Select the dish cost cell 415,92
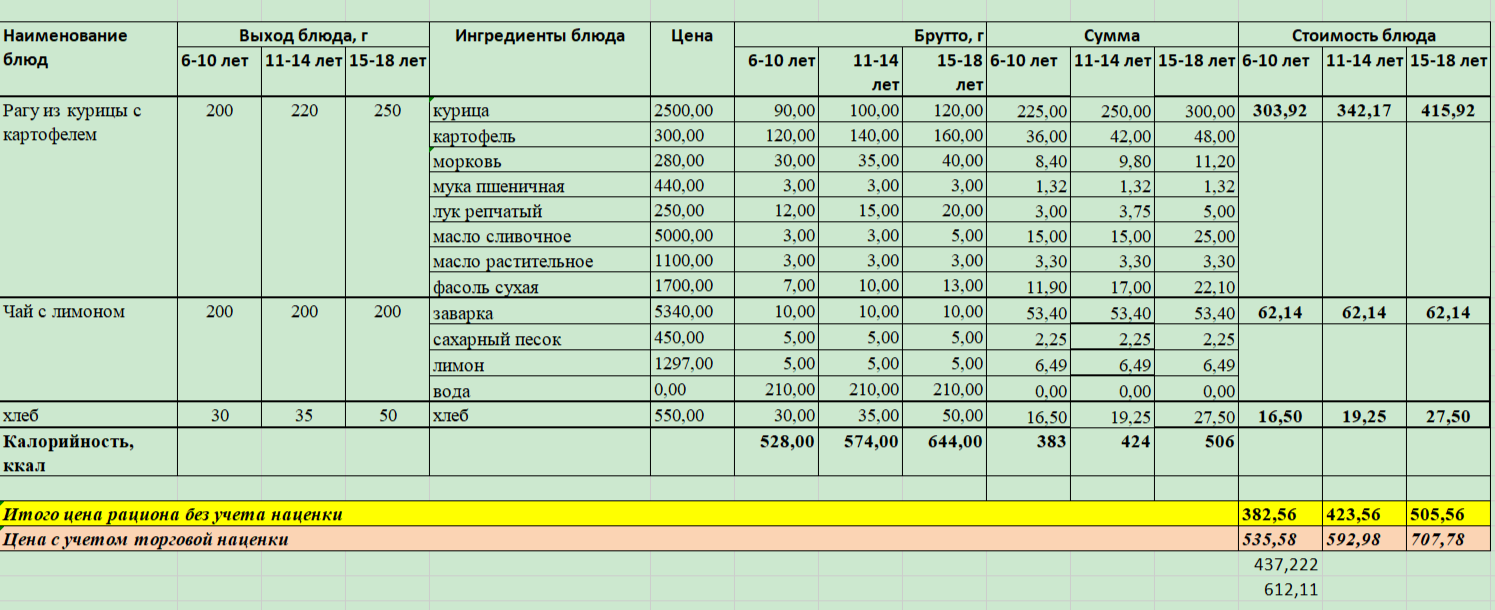Screen dimensions: 1495x610 pos(1447,111)
